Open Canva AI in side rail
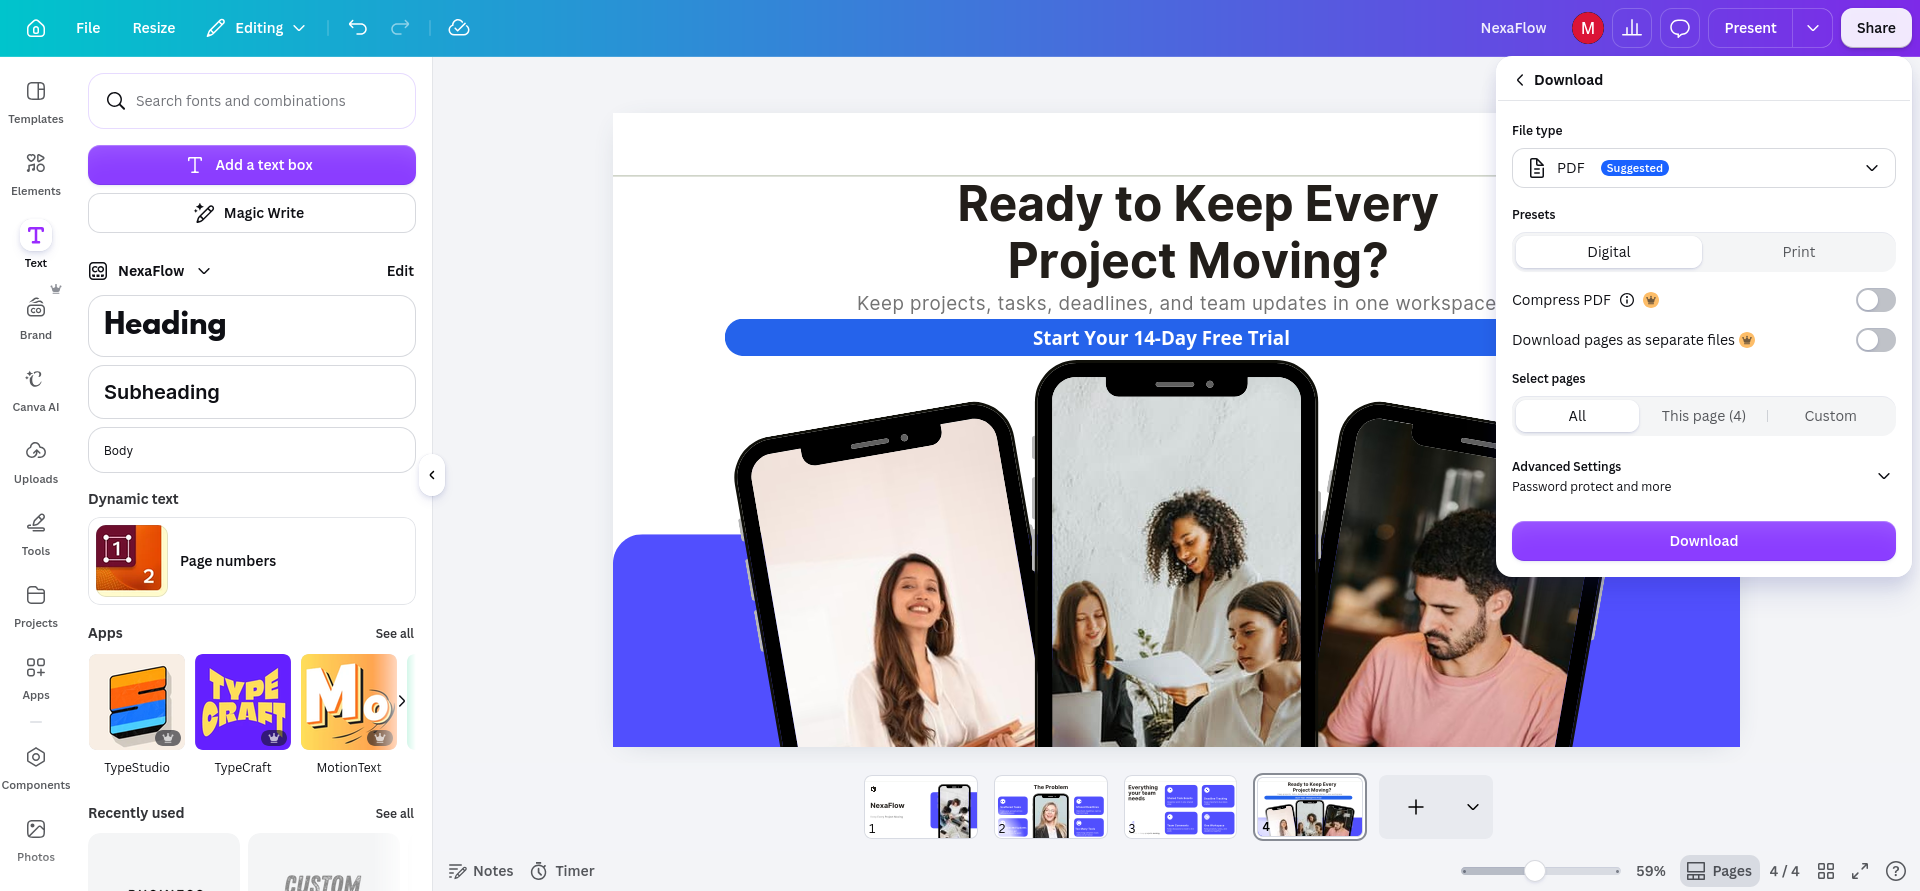This screenshot has width=1920, height=891. click(x=36, y=390)
